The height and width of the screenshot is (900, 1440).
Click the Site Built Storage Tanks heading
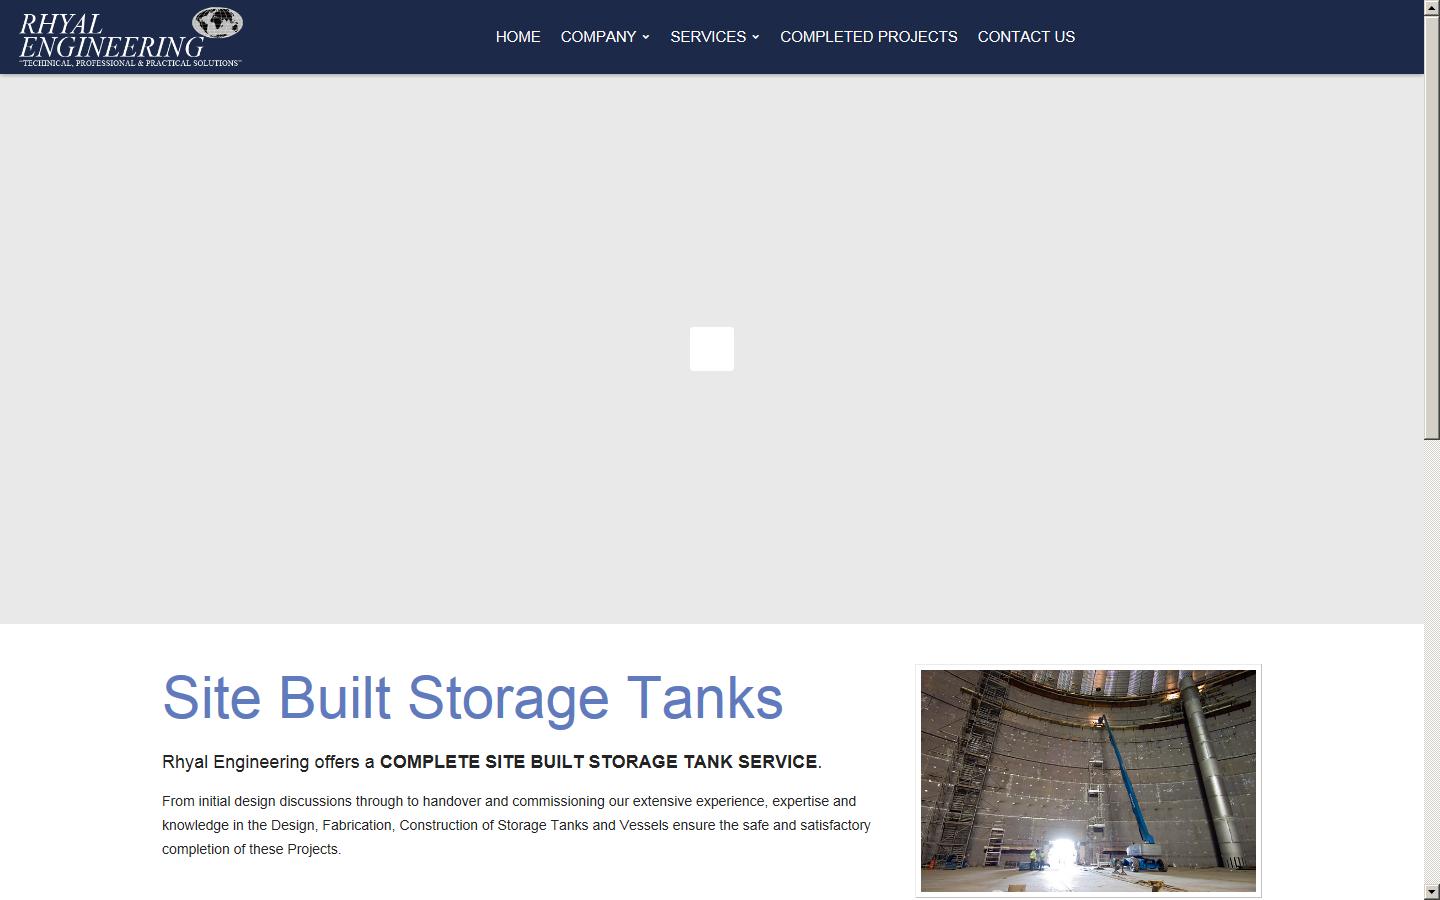point(472,697)
